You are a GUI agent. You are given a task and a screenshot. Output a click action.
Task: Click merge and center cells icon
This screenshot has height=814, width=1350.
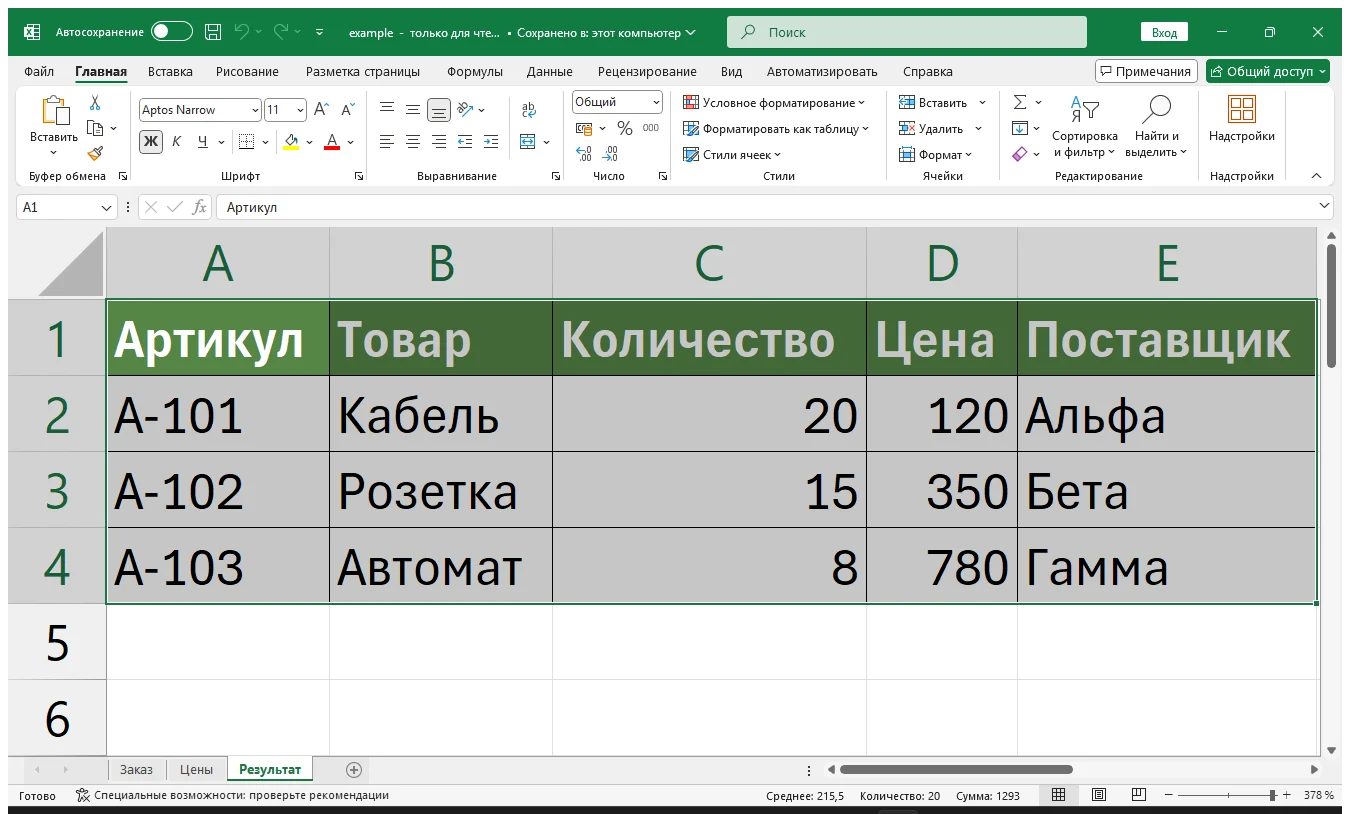529,141
